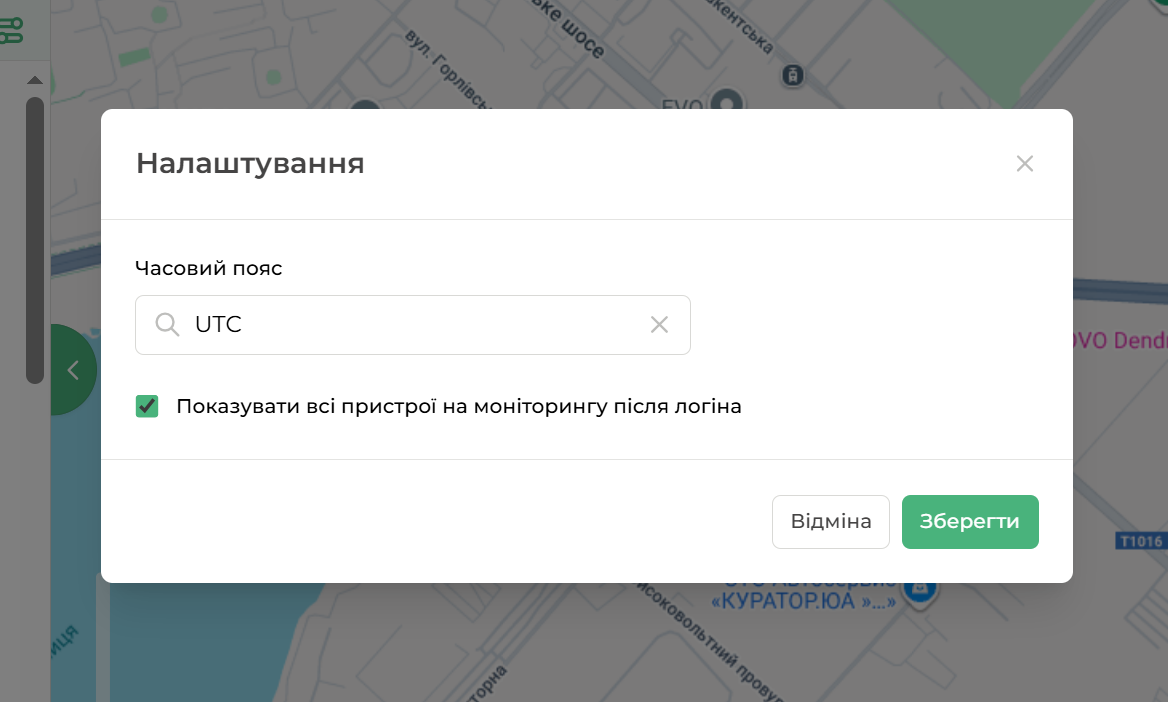
Task: Click the Налаштування dialog title
Action: pyautogui.click(x=250, y=164)
